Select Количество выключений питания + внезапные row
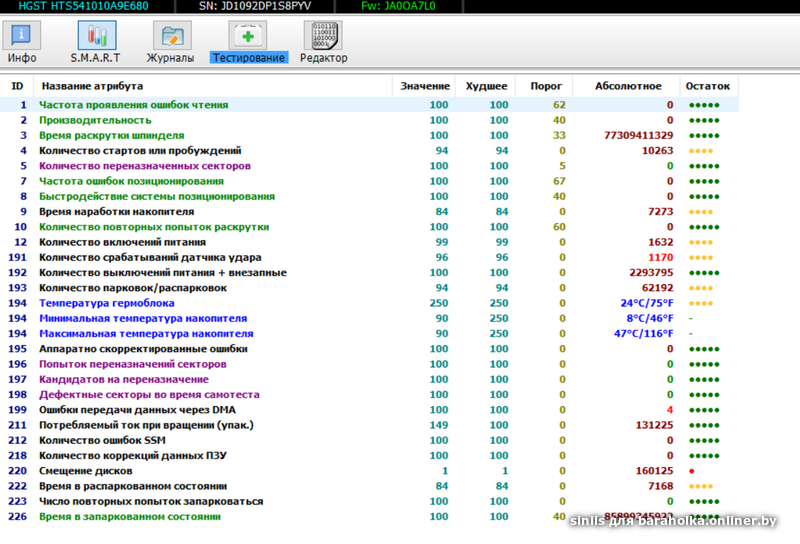This screenshot has height=544, width=800. (x=369, y=273)
